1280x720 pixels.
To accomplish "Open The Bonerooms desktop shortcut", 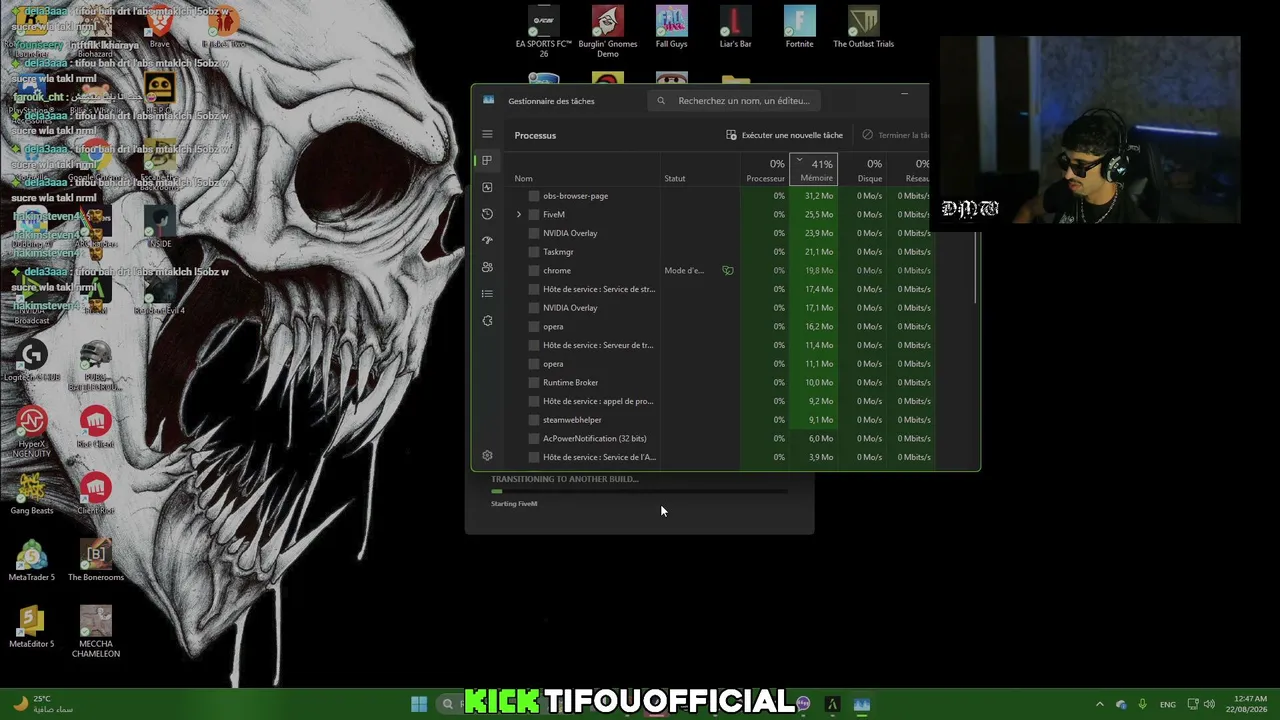I will tap(96, 561).
